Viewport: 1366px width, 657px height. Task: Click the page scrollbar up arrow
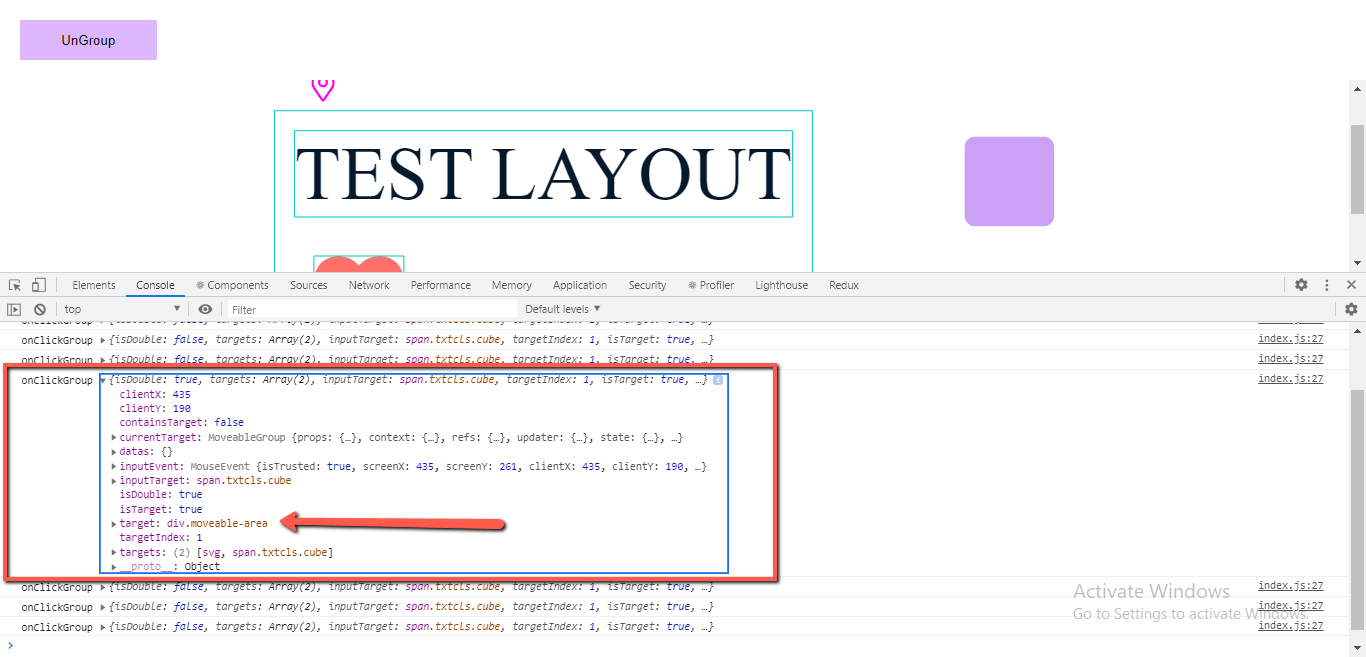[1357, 87]
